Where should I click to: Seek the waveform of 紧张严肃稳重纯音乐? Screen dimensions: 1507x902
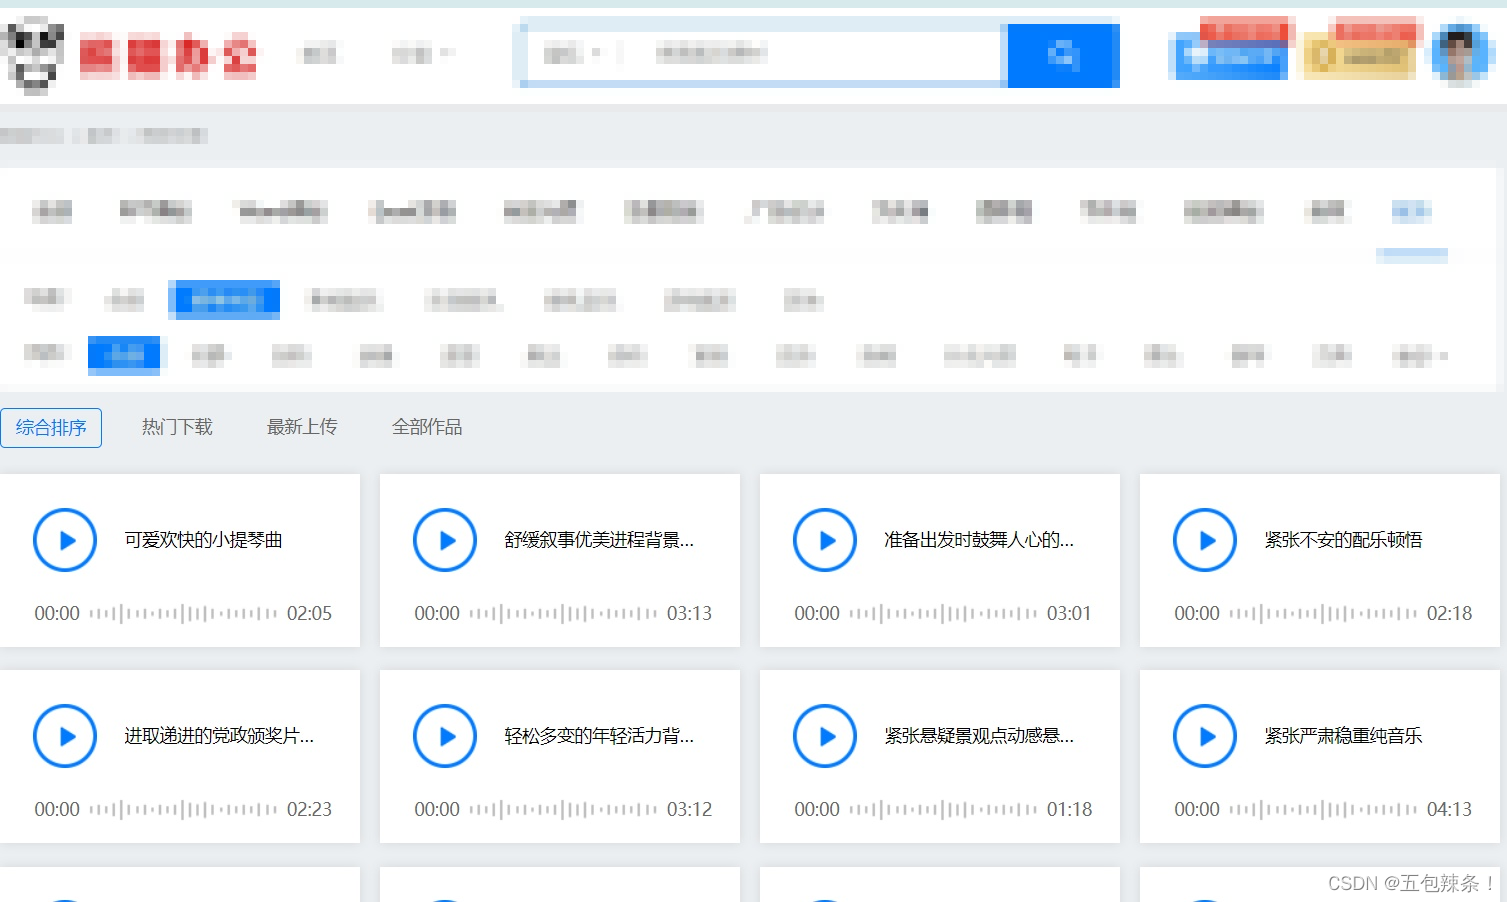[x=1323, y=809]
